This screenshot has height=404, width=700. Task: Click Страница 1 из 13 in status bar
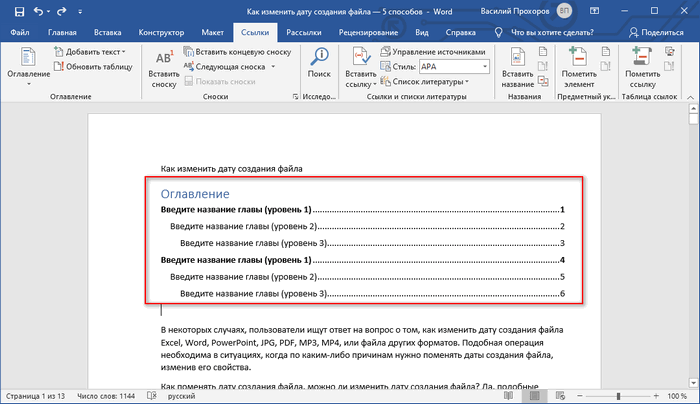(x=35, y=396)
